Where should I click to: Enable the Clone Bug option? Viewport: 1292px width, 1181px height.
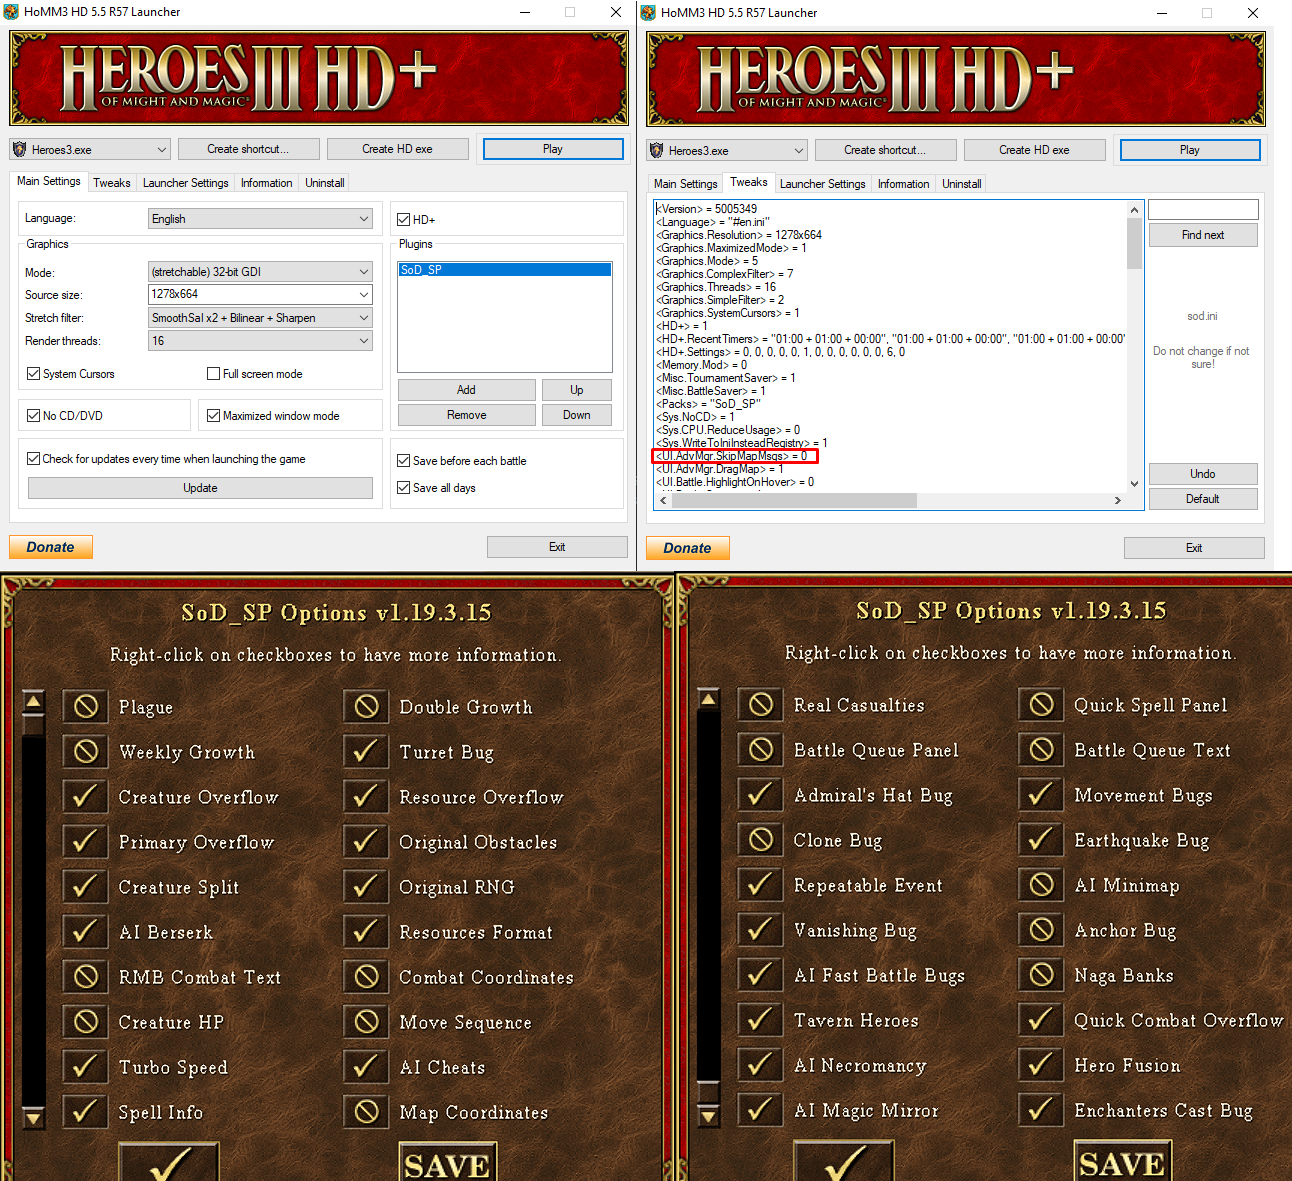point(761,840)
